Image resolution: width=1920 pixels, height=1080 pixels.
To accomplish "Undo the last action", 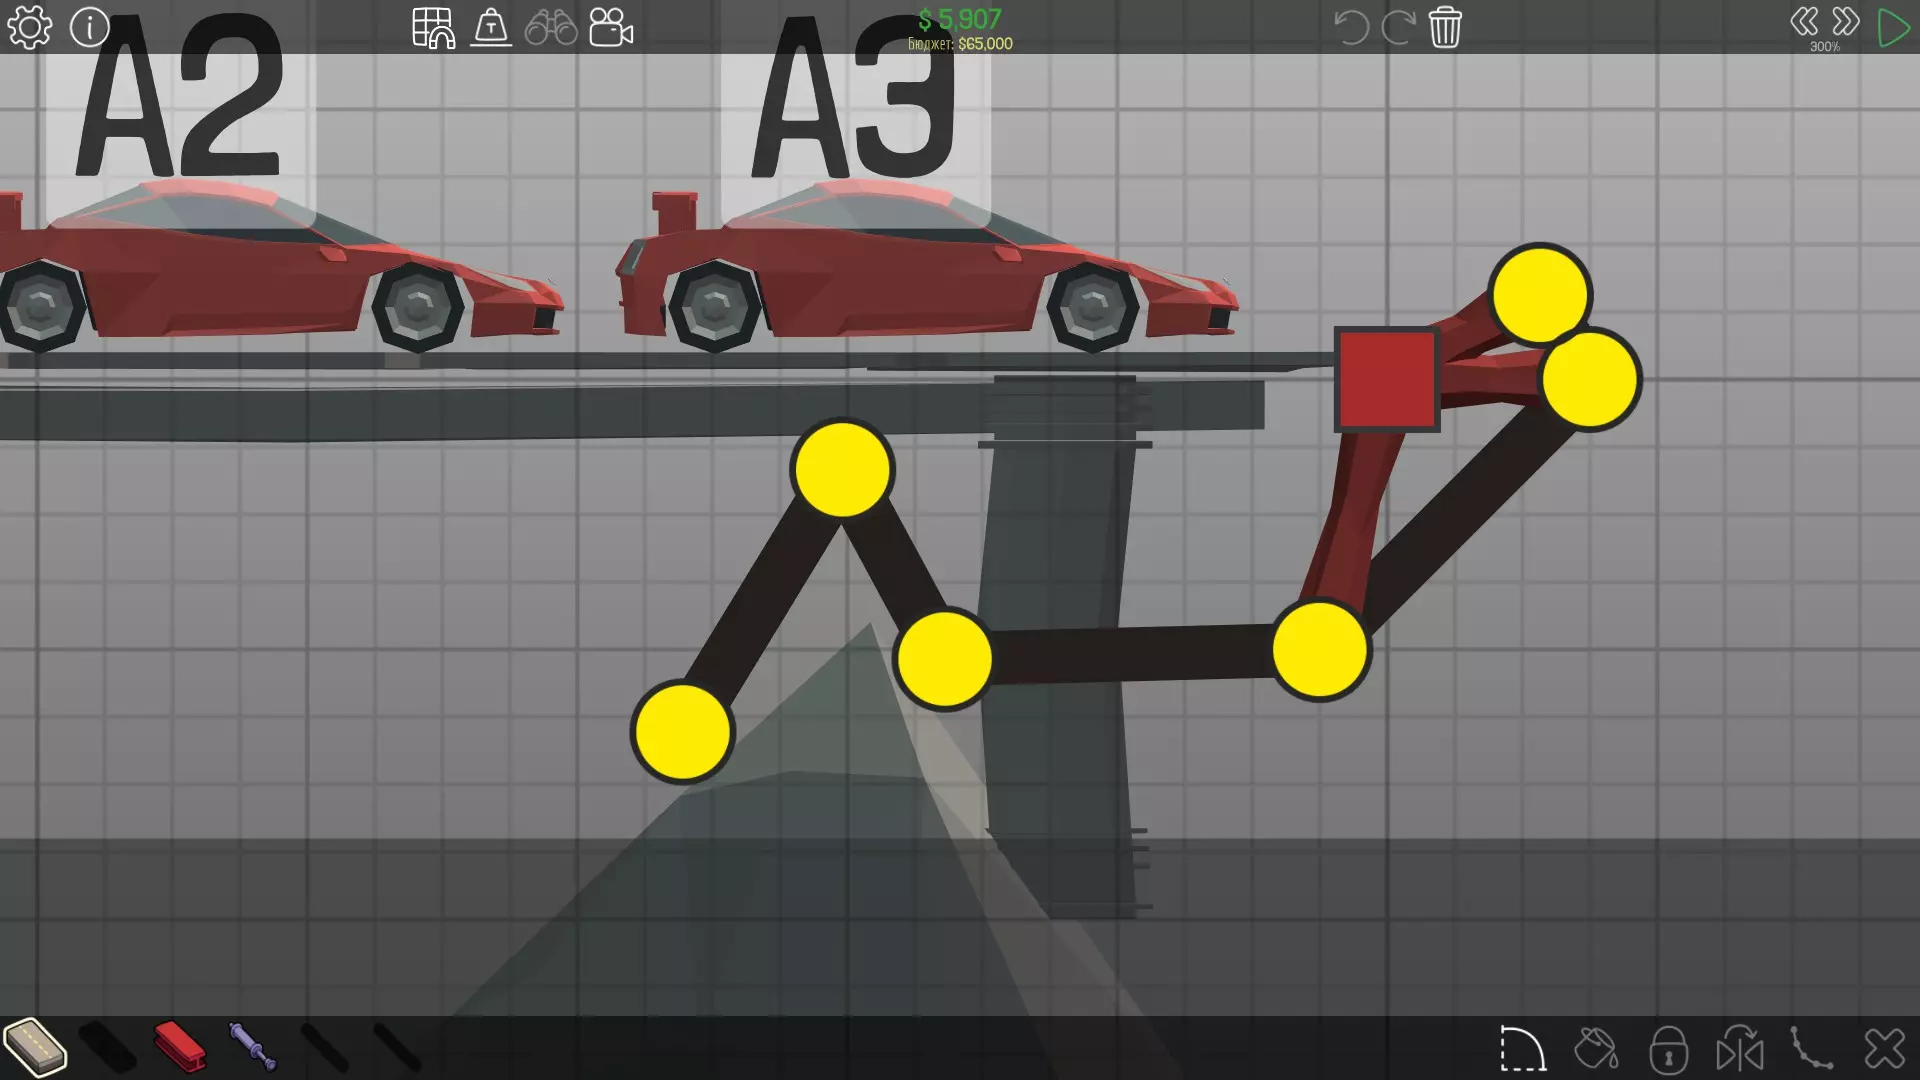I will (x=1351, y=28).
